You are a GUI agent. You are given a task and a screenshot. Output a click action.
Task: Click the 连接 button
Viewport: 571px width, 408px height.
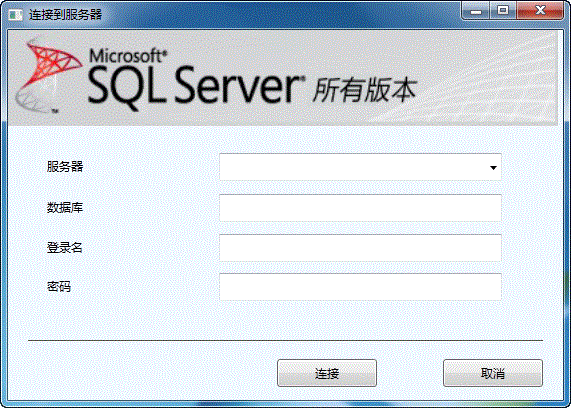[x=327, y=373]
